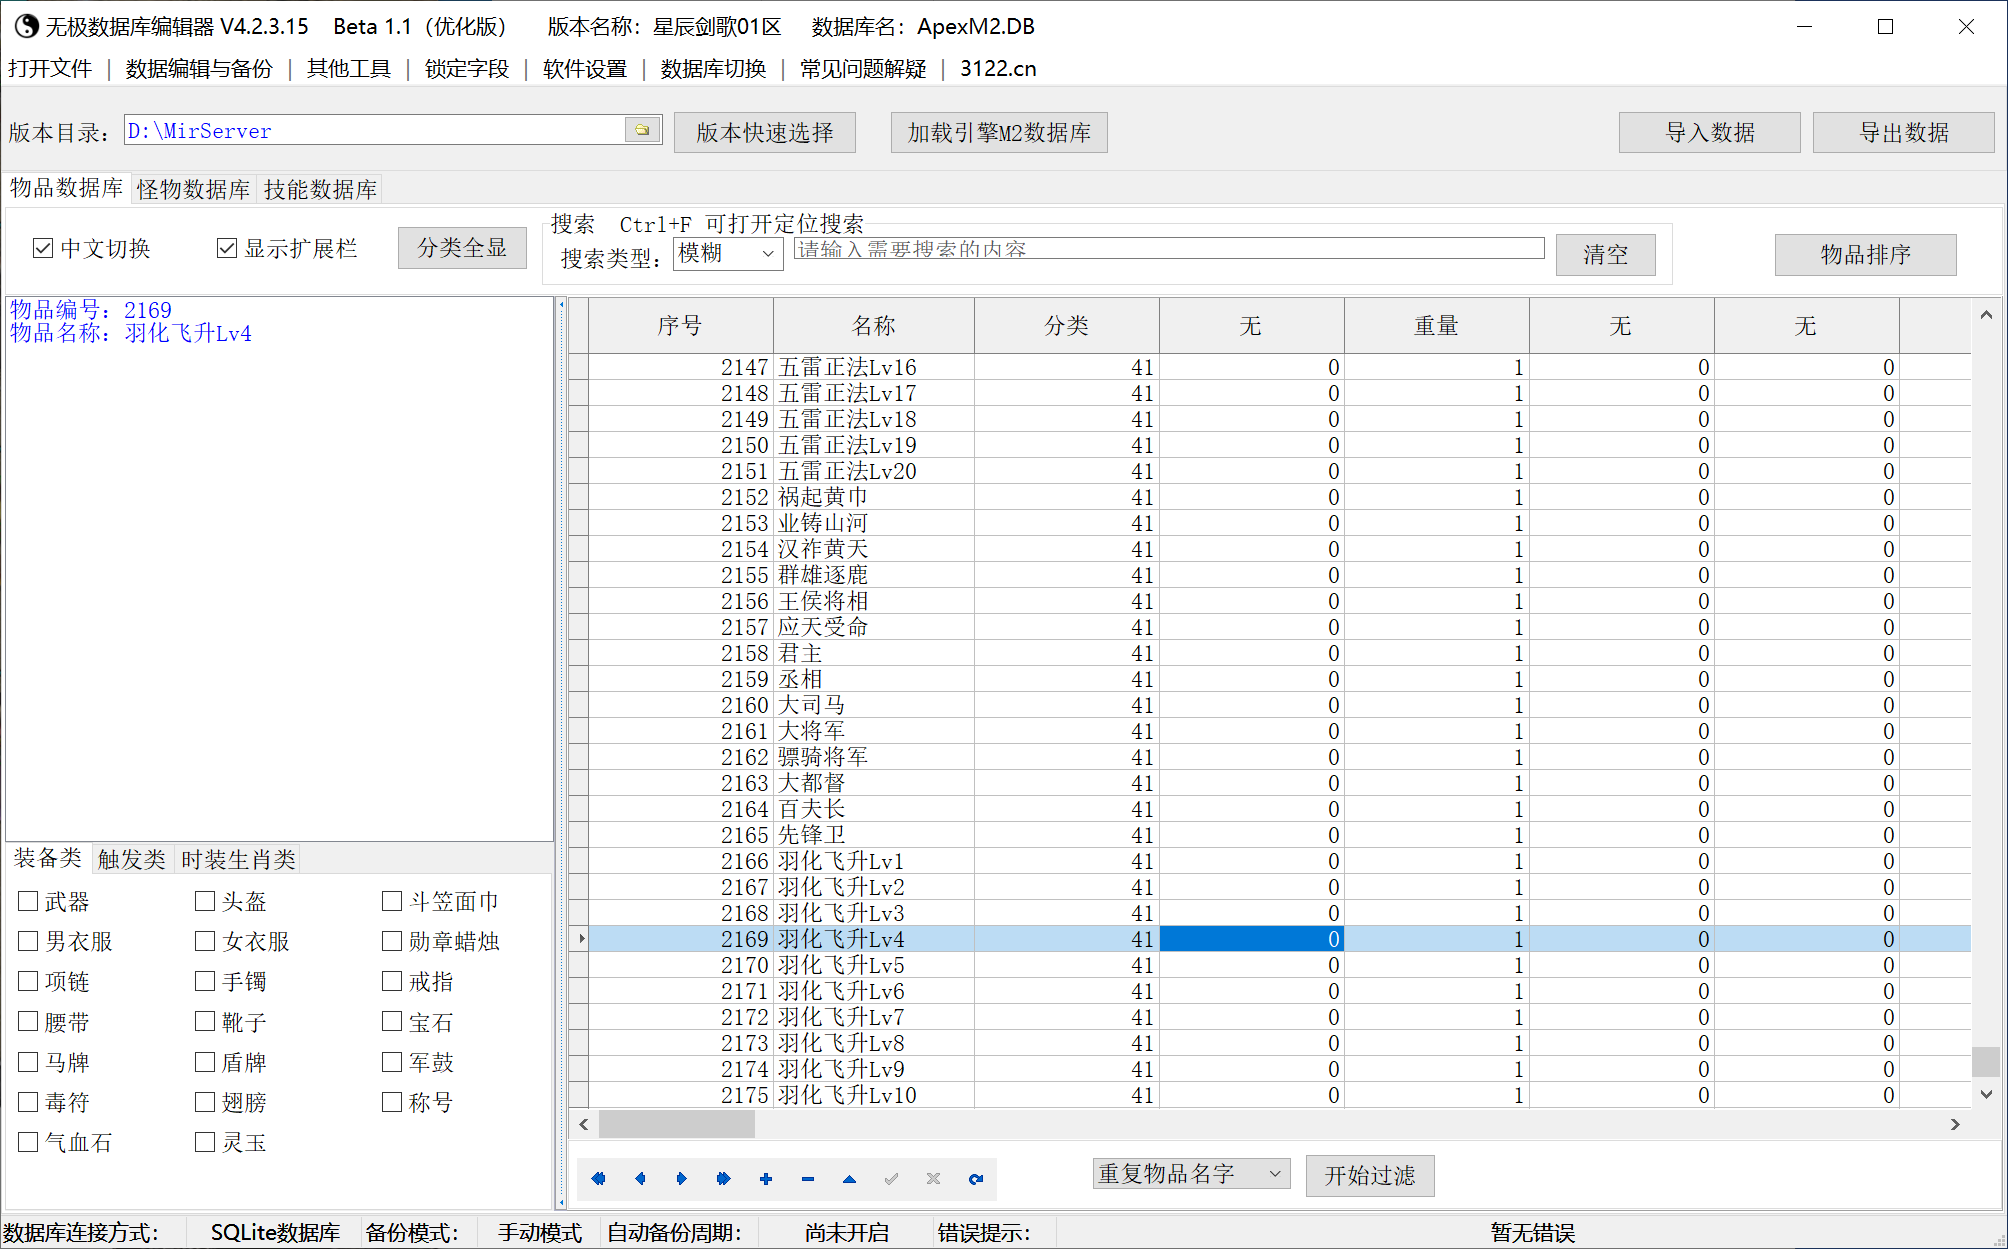This screenshot has width=2008, height=1249.
Task: Click the vertical scrollbar thumb of table
Action: (x=1986, y=1061)
